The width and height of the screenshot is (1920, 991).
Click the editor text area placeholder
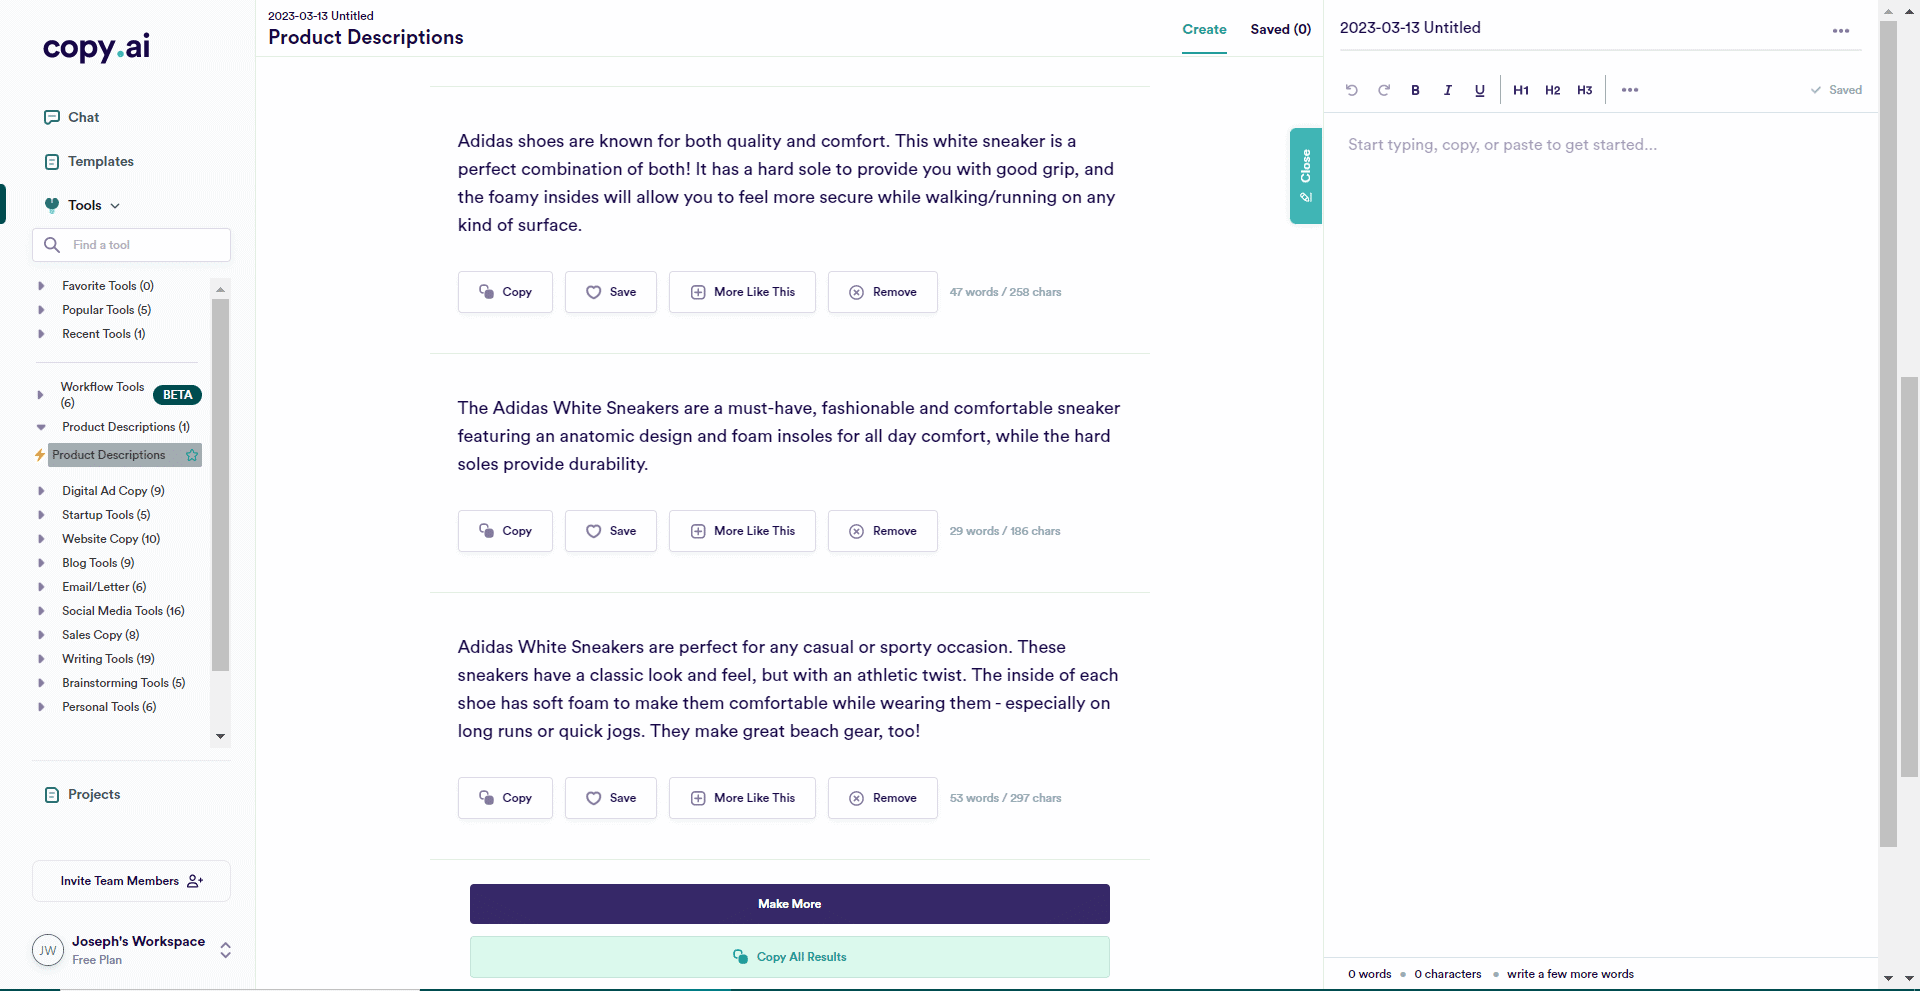click(1502, 145)
